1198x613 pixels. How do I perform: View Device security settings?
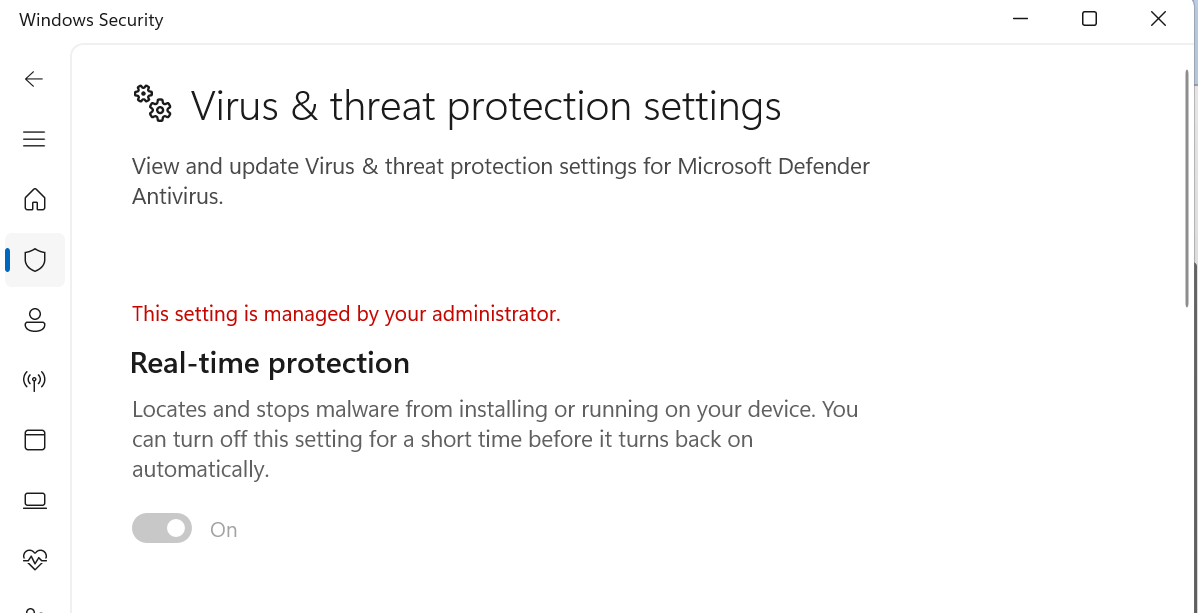point(34,500)
